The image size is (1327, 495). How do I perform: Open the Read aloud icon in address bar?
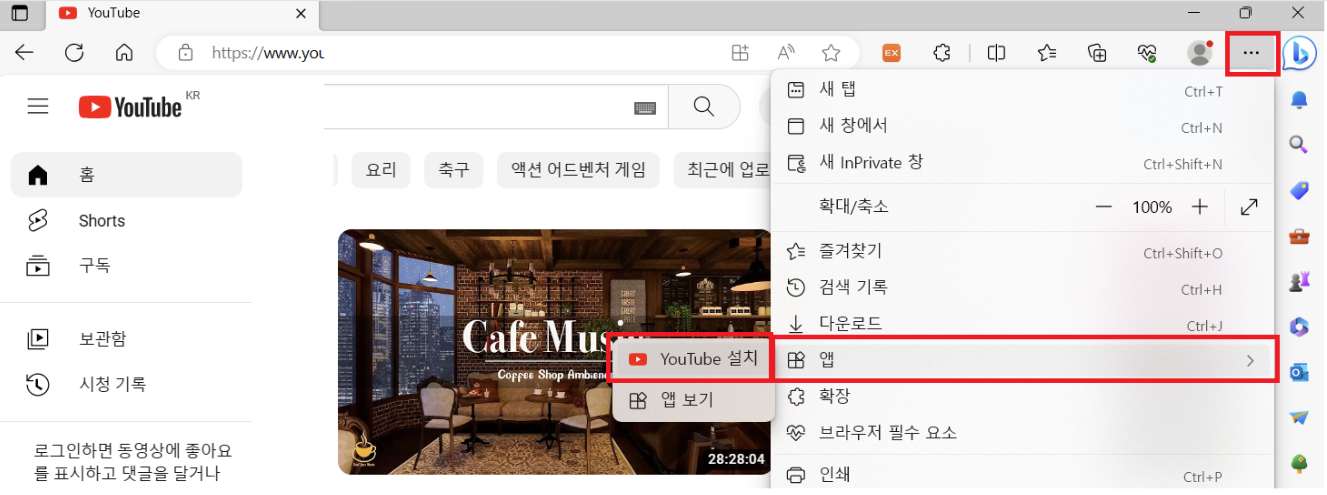[x=786, y=53]
